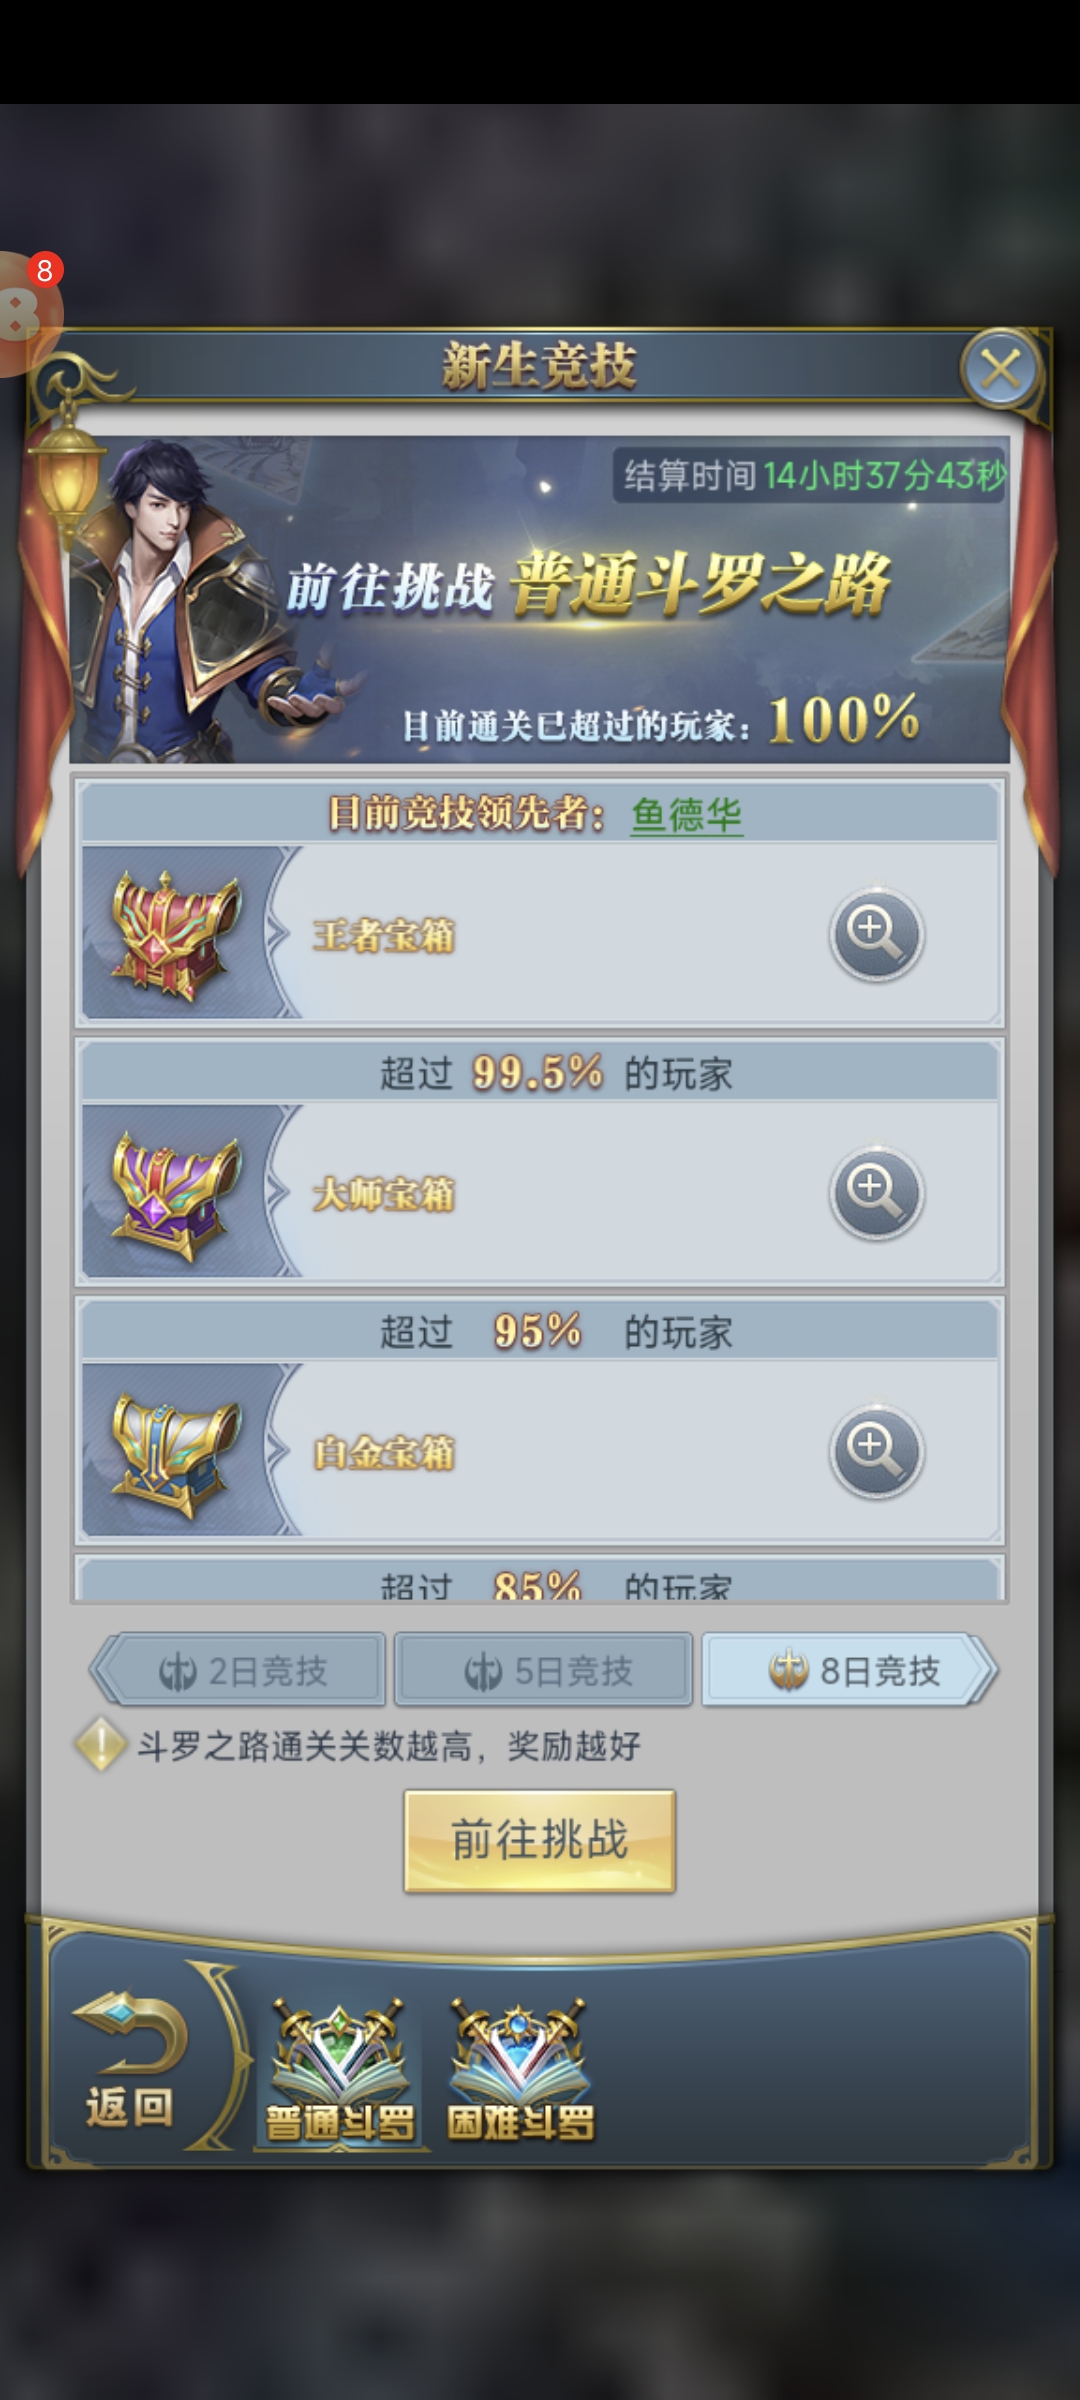The height and width of the screenshot is (2400, 1080).
Task: Inspect 大师宝箱 rewards with magnifier icon
Action: (876, 1192)
